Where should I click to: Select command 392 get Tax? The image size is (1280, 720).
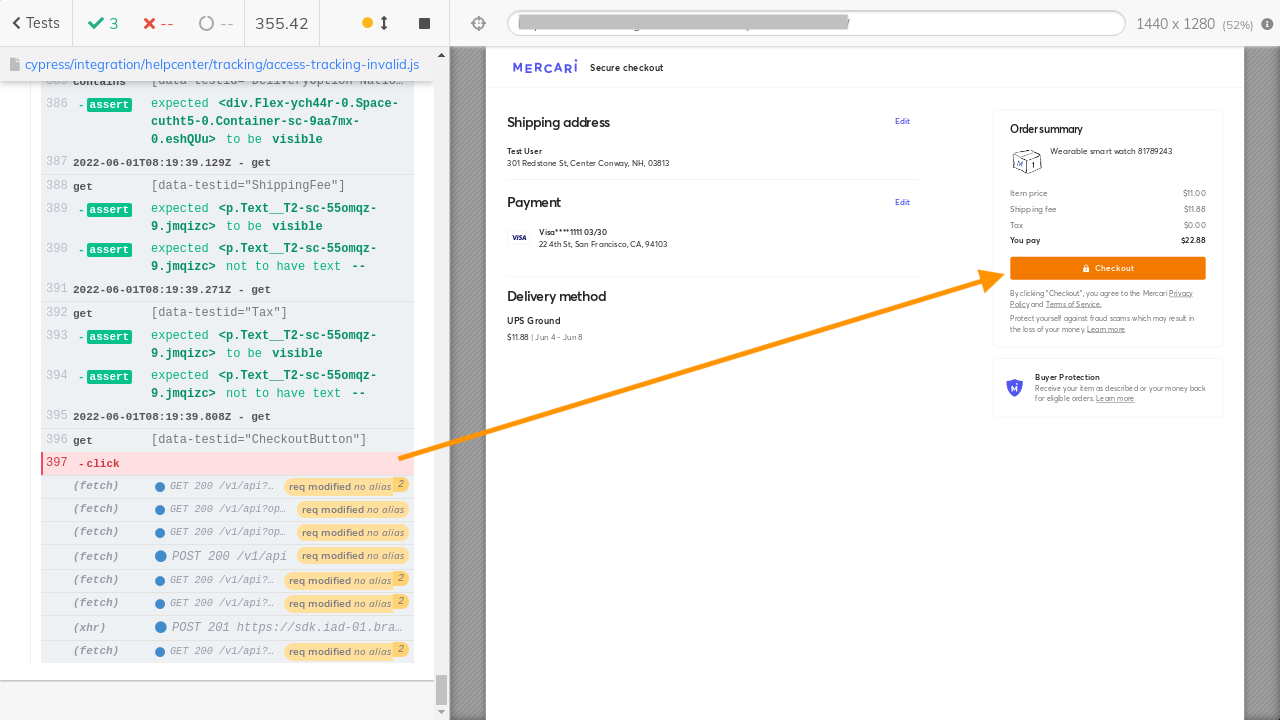pos(227,313)
